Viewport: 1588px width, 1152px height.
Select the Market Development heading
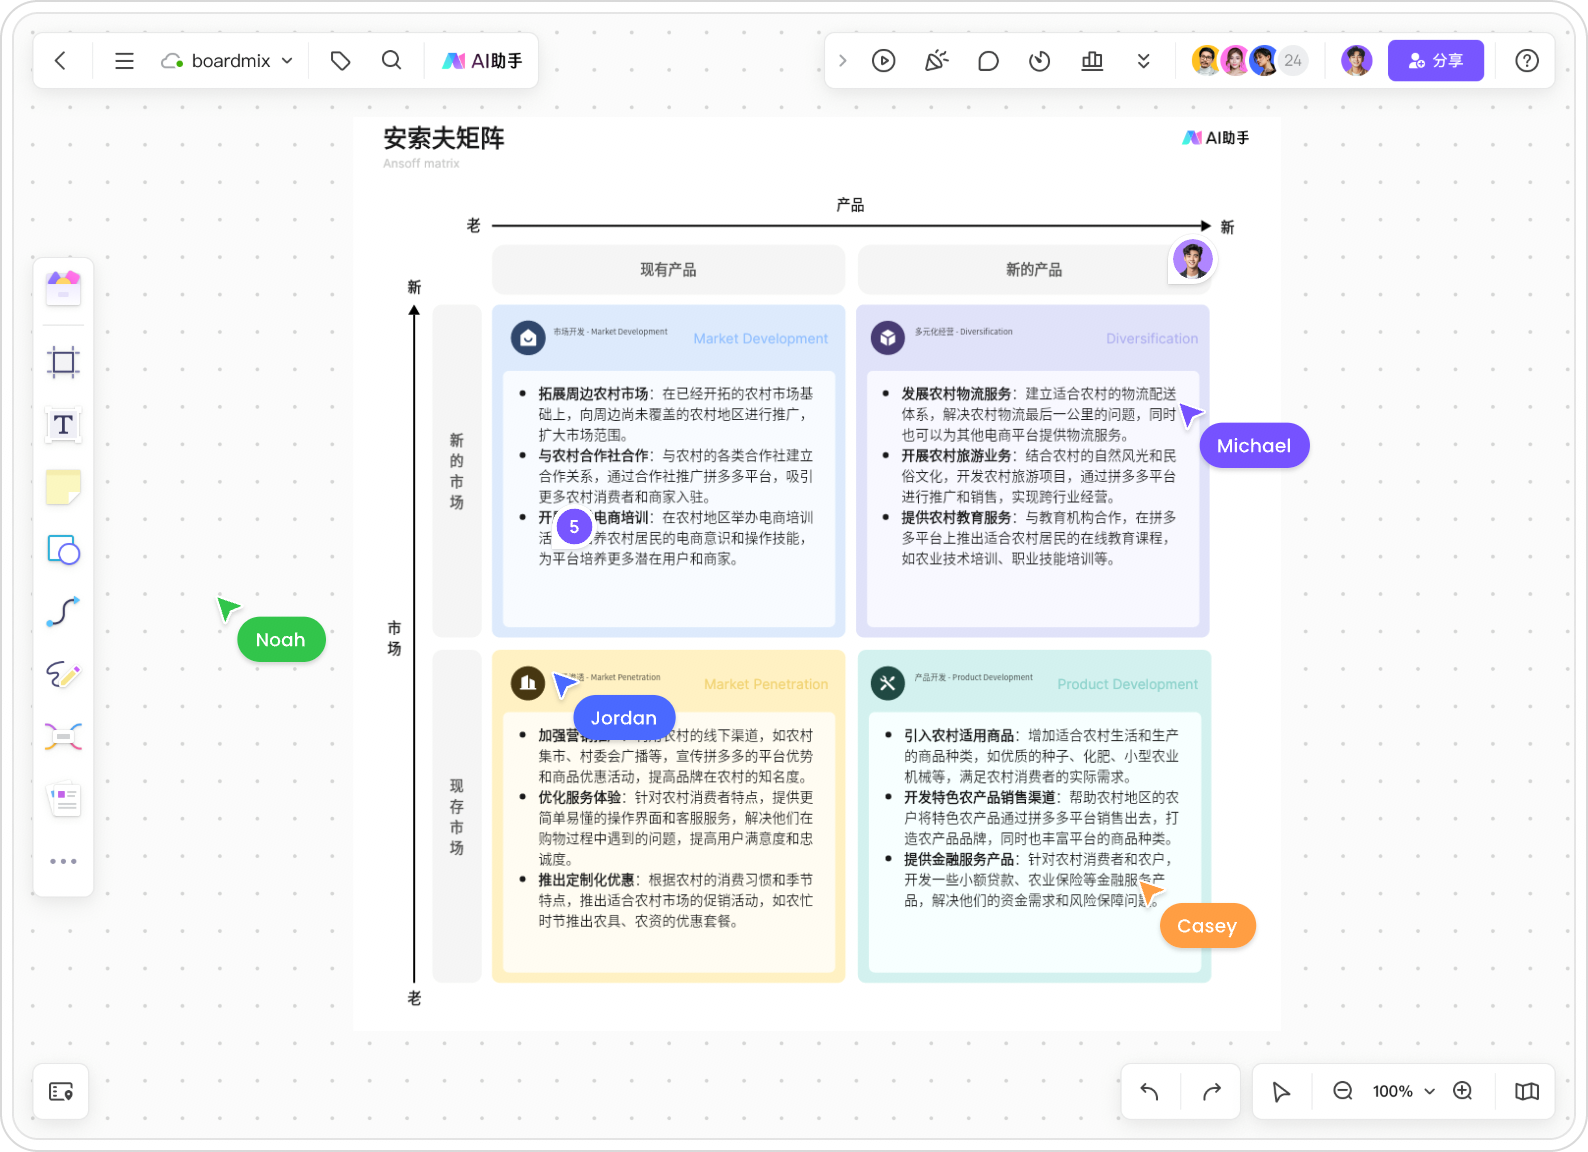(760, 339)
